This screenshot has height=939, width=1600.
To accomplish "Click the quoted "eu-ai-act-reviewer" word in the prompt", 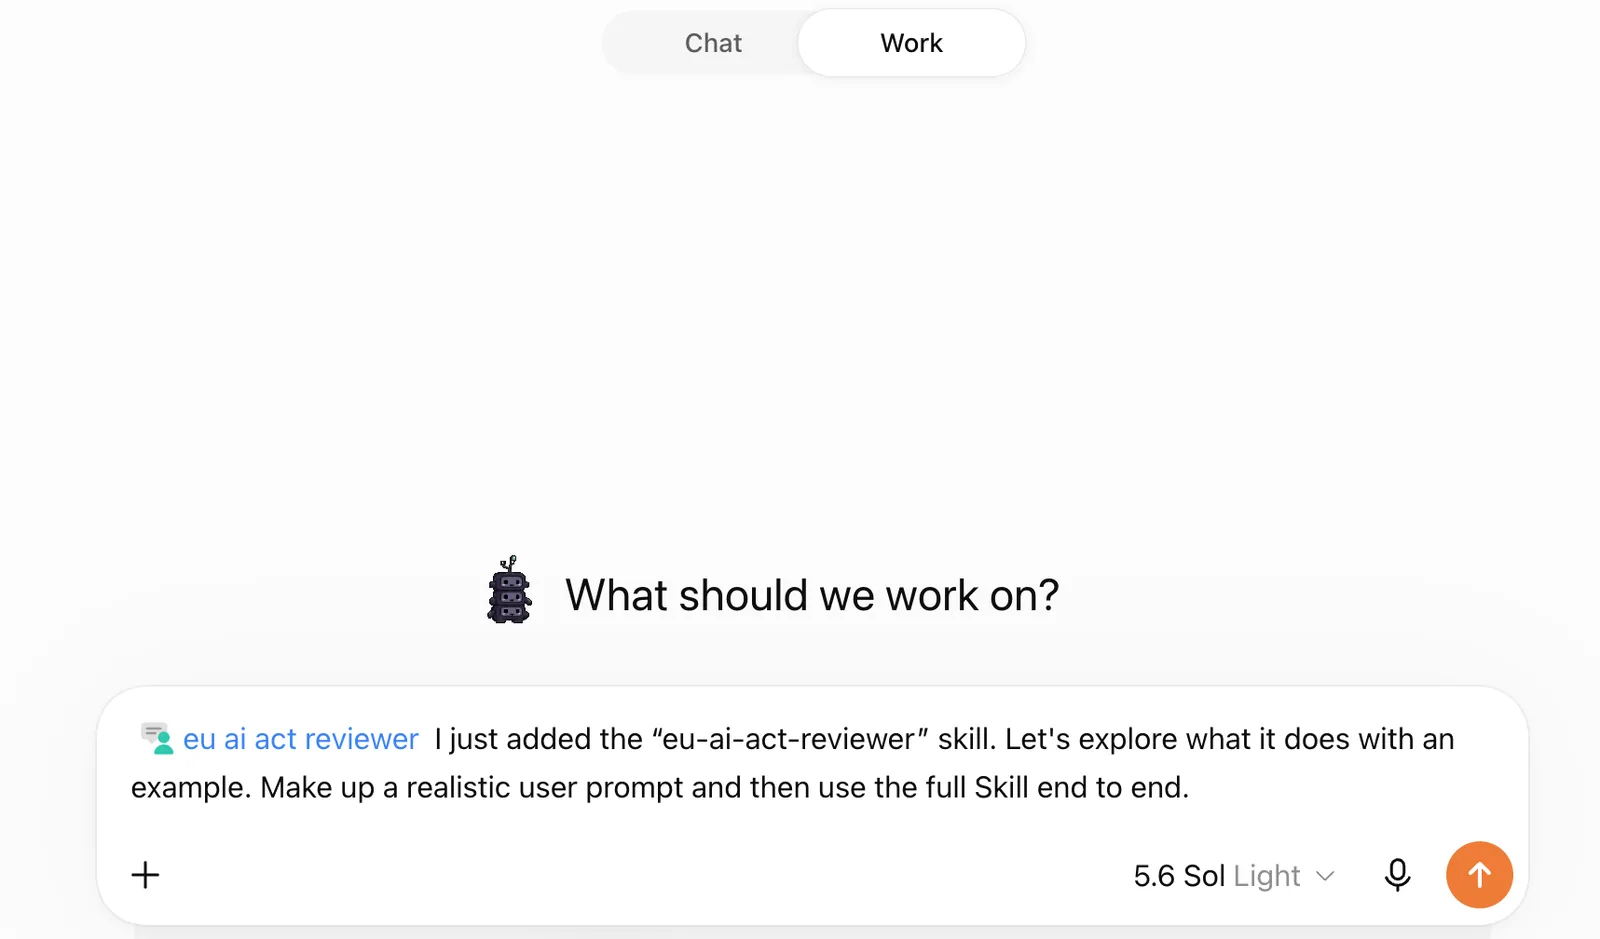I will coord(790,739).
